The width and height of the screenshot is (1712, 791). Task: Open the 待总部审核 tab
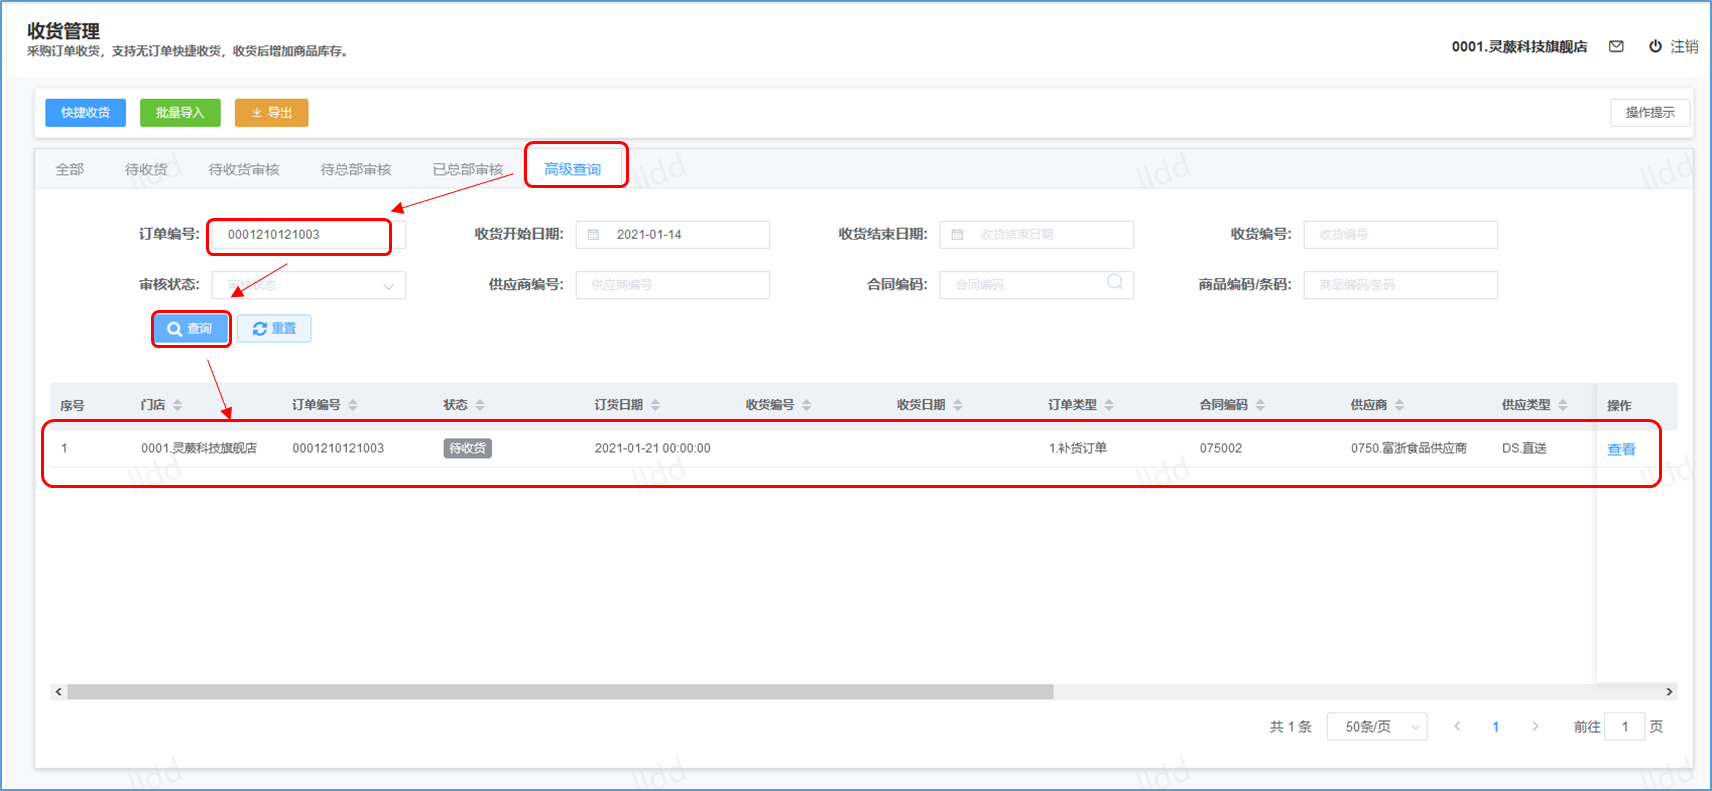click(x=356, y=169)
